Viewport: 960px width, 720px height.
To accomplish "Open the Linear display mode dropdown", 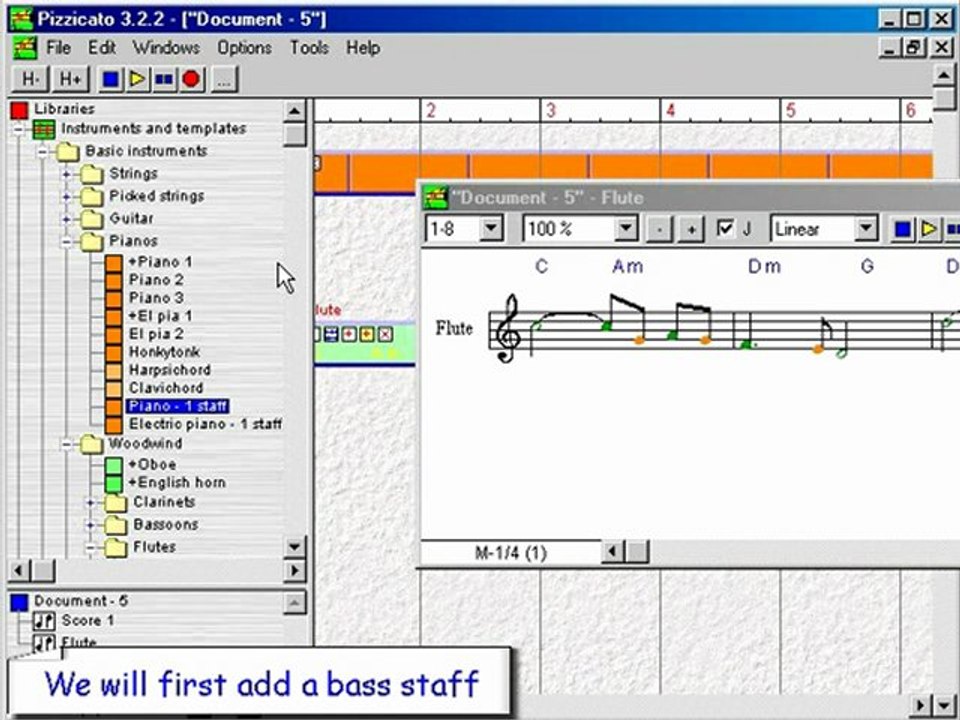I will pos(866,229).
